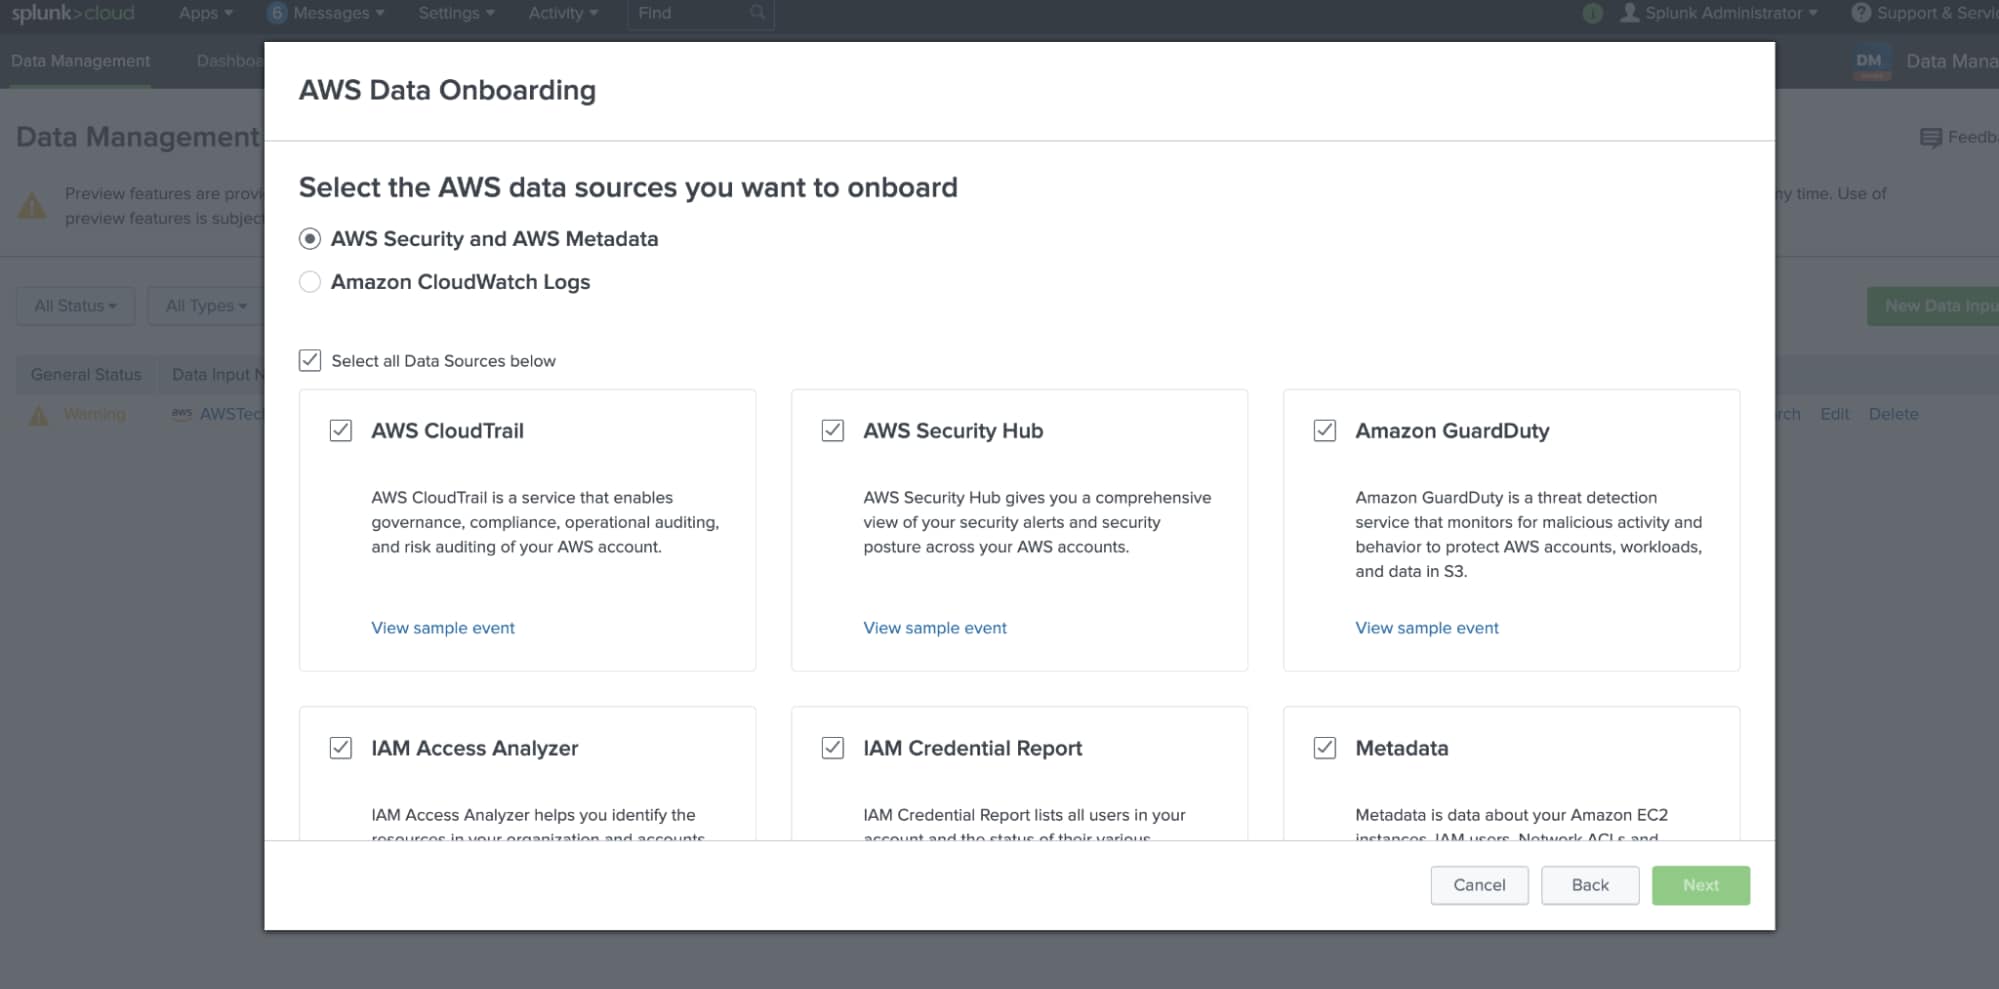Click the New Data Input button

click(1932, 306)
